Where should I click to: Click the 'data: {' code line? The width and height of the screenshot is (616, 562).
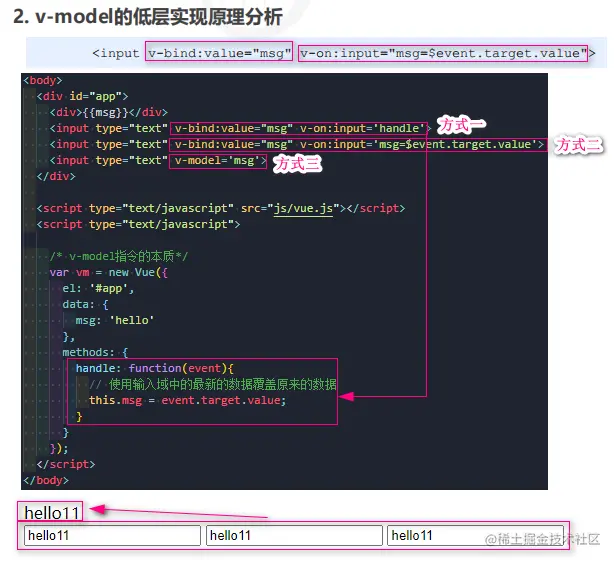tap(85, 305)
